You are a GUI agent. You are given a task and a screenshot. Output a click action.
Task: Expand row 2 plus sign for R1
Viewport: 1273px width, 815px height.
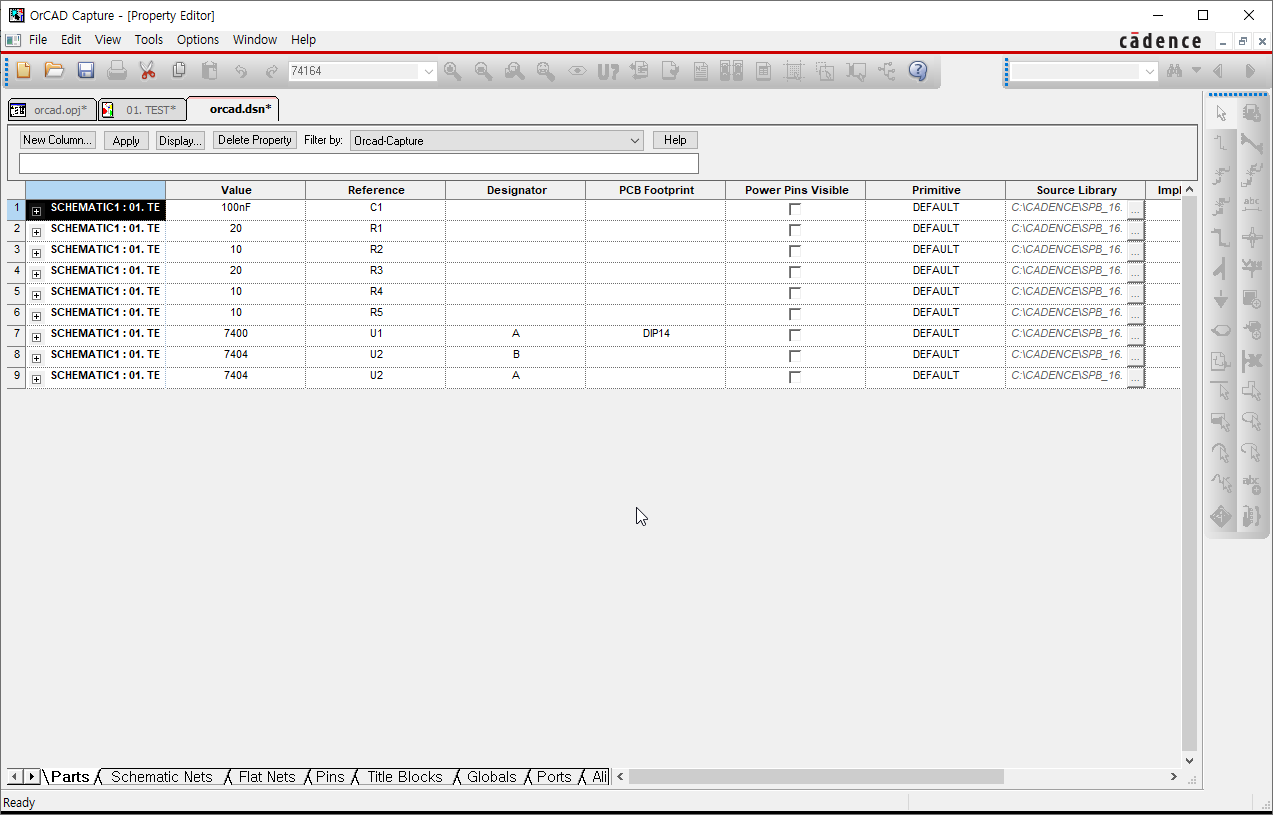36,232
